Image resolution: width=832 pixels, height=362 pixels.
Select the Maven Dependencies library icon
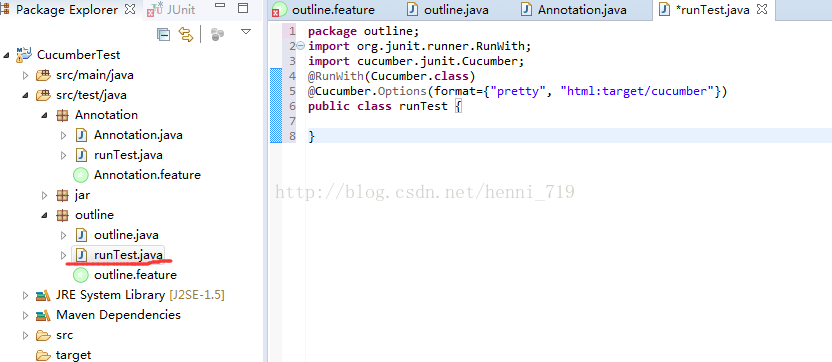tap(43, 315)
